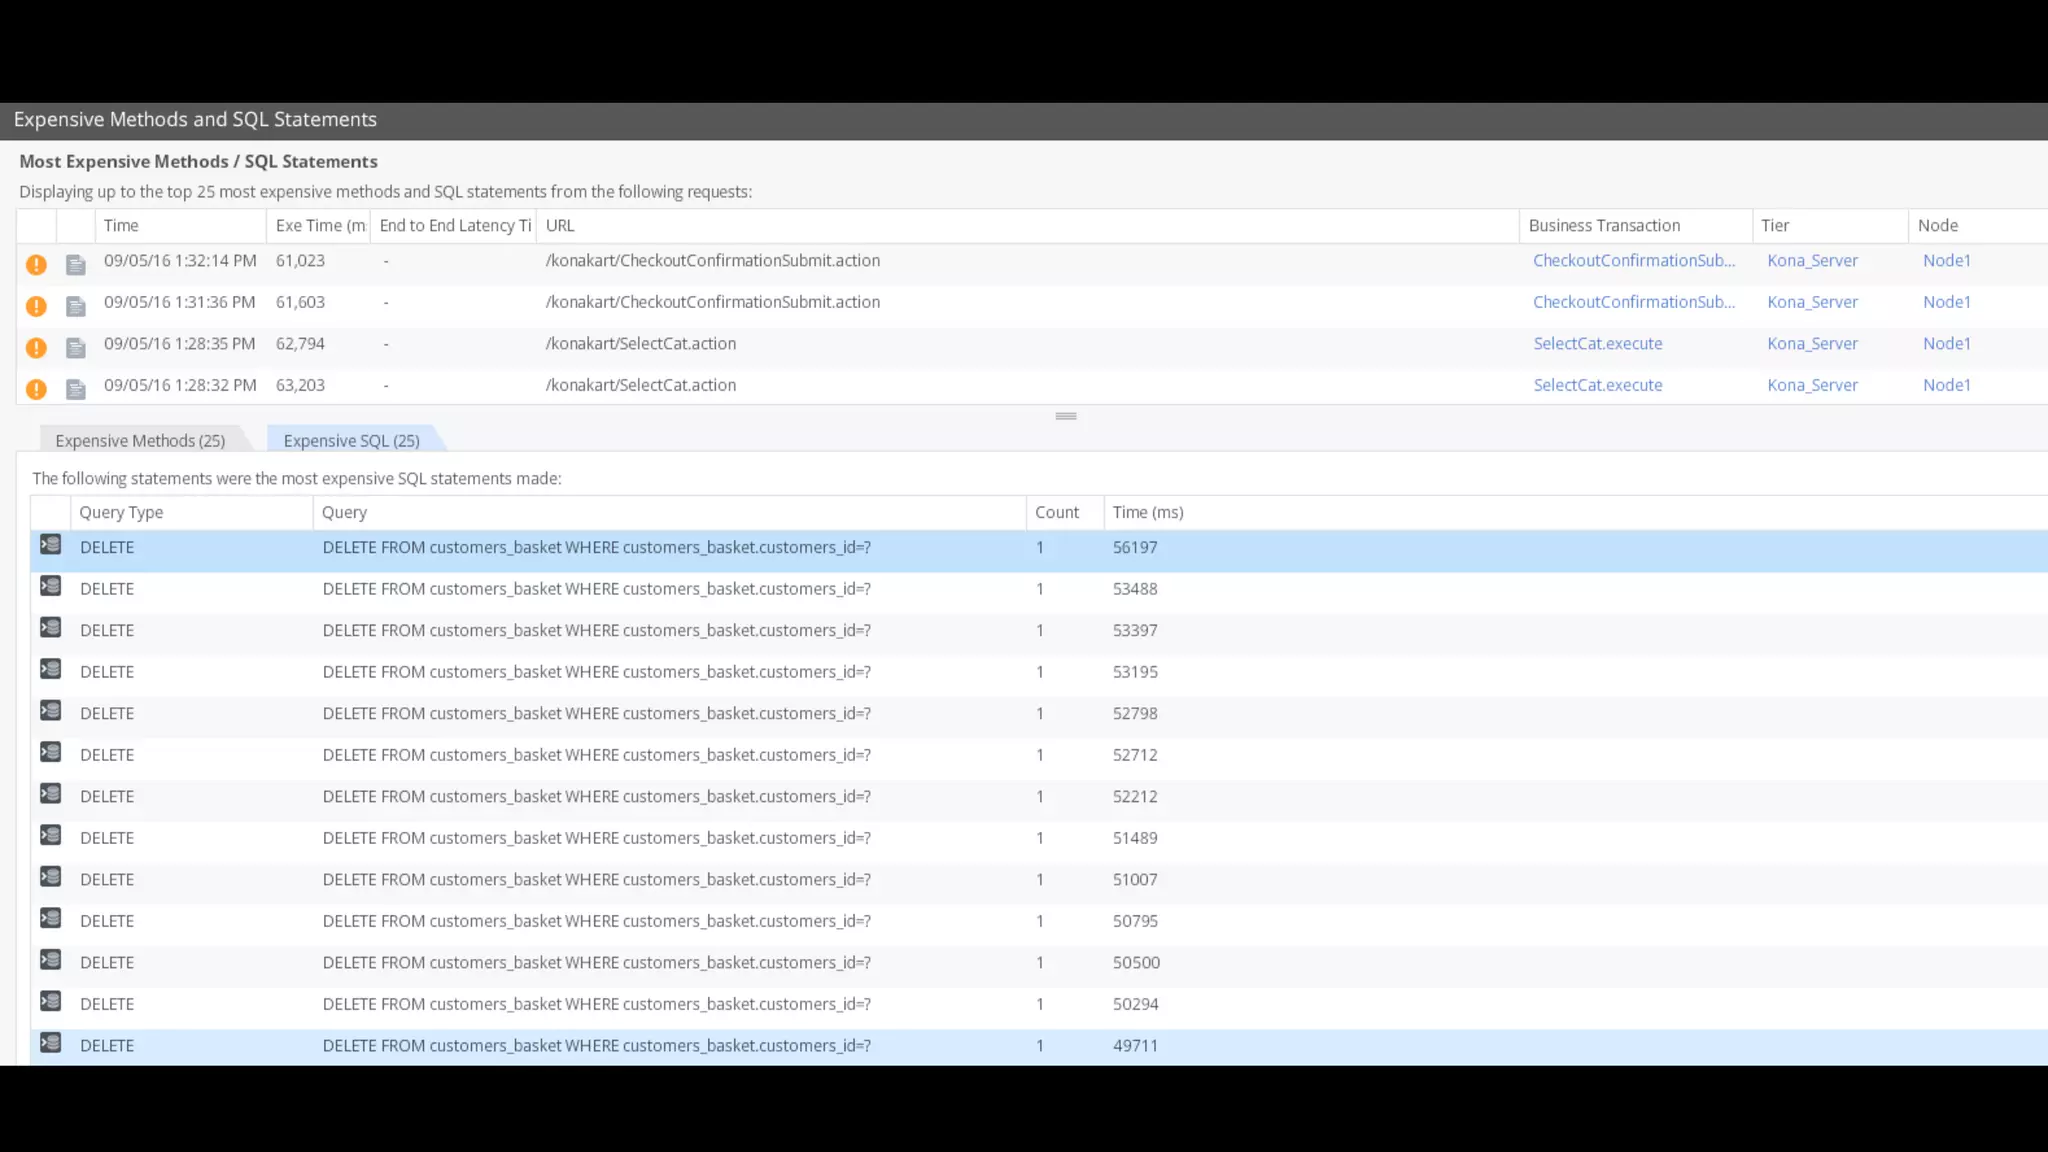Grab the panel splitter handle between tables
Screen dimensions: 2048x1152
coord(1065,416)
